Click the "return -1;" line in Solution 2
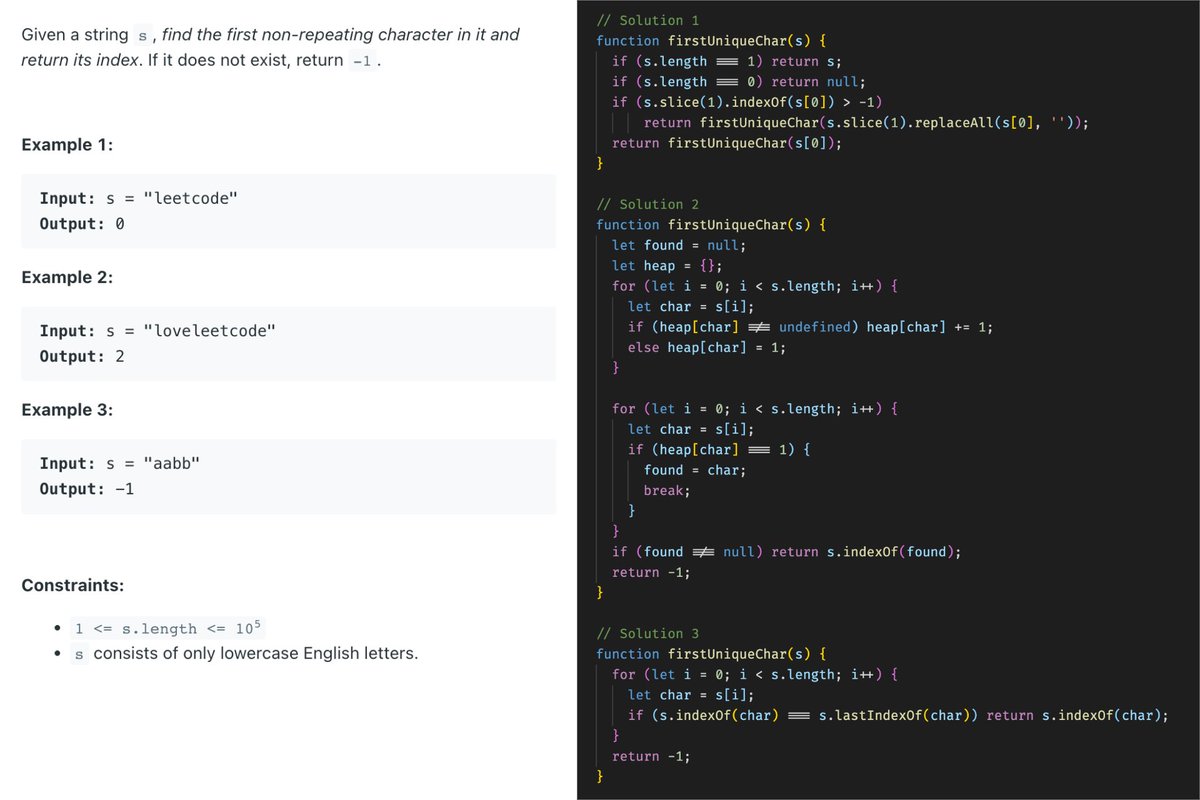This screenshot has height=800, width=1200. (651, 572)
